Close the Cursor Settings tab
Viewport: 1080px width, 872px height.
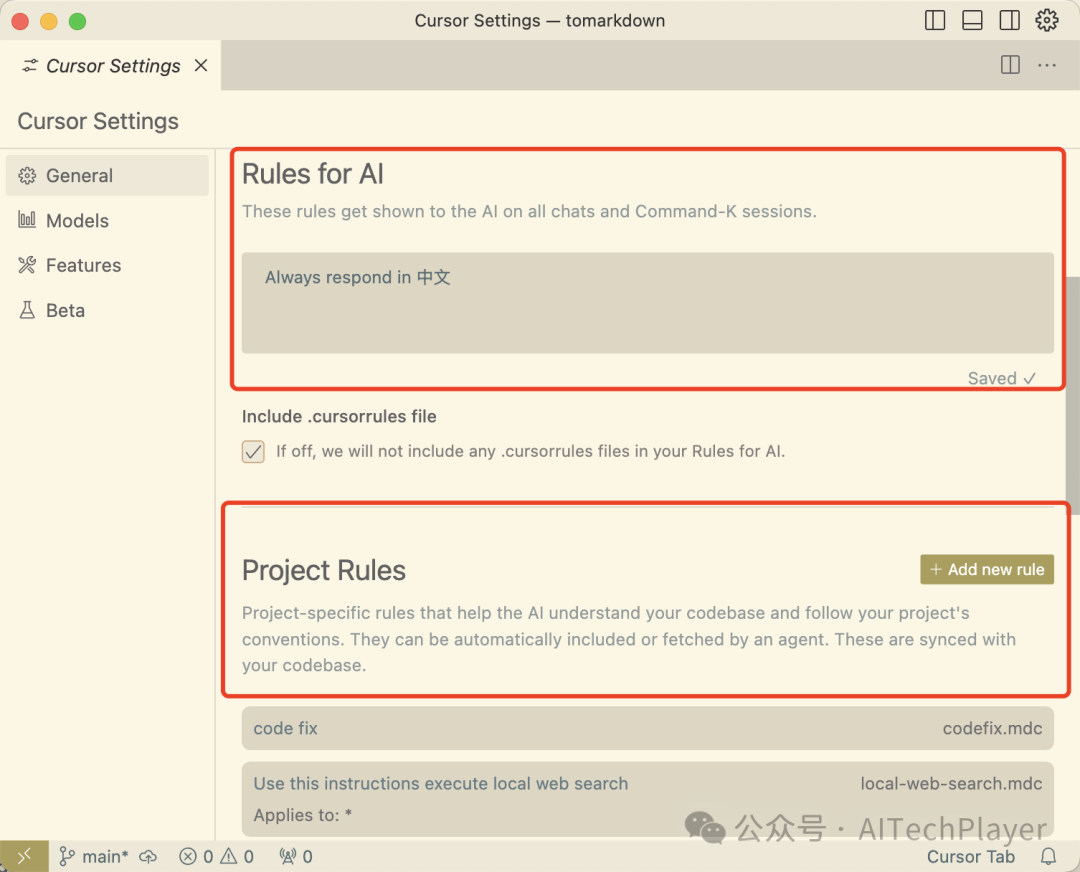[201, 65]
